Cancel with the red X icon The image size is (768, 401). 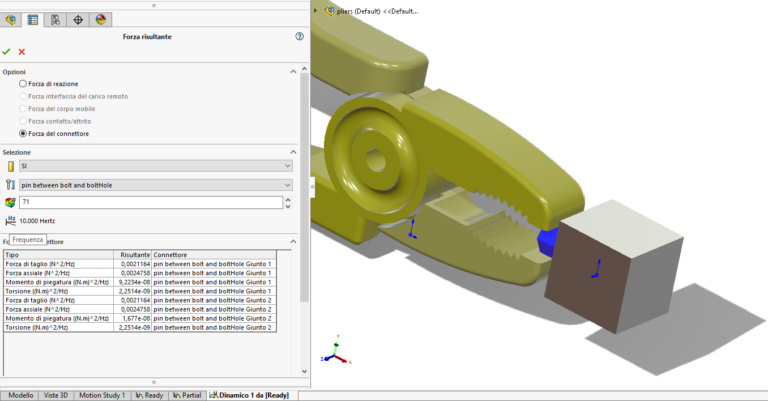pos(22,51)
